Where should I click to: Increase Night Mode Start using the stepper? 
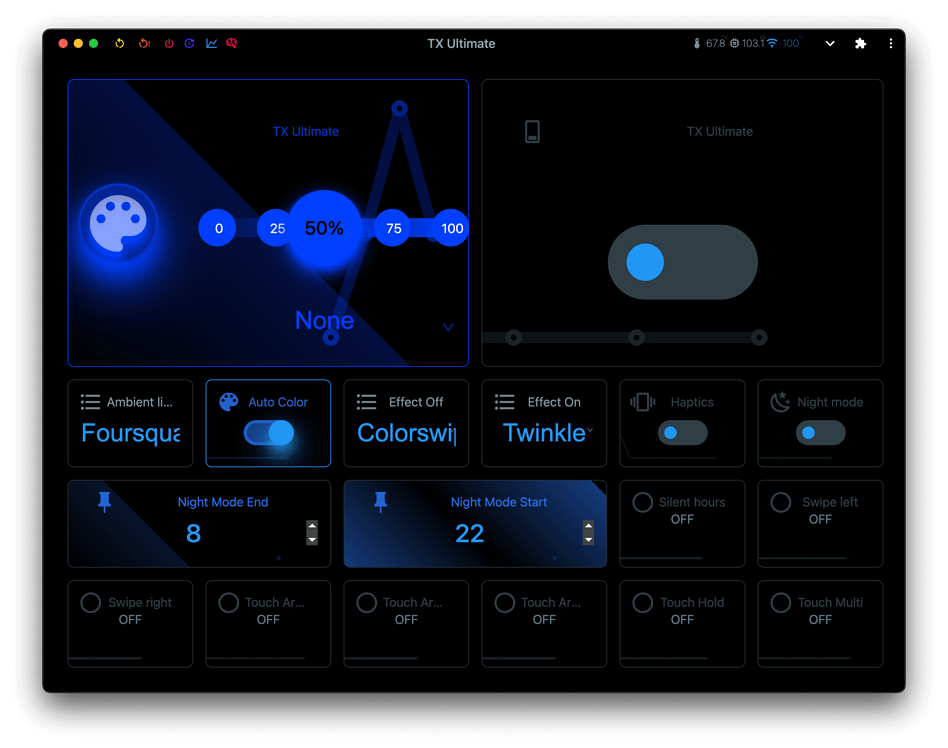(x=586, y=528)
